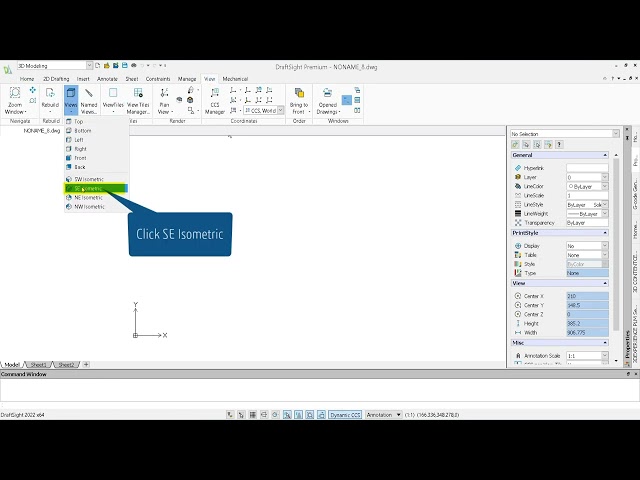Collapse the PrintStyle properties section
This screenshot has height=480, width=640.
coord(605,233)
